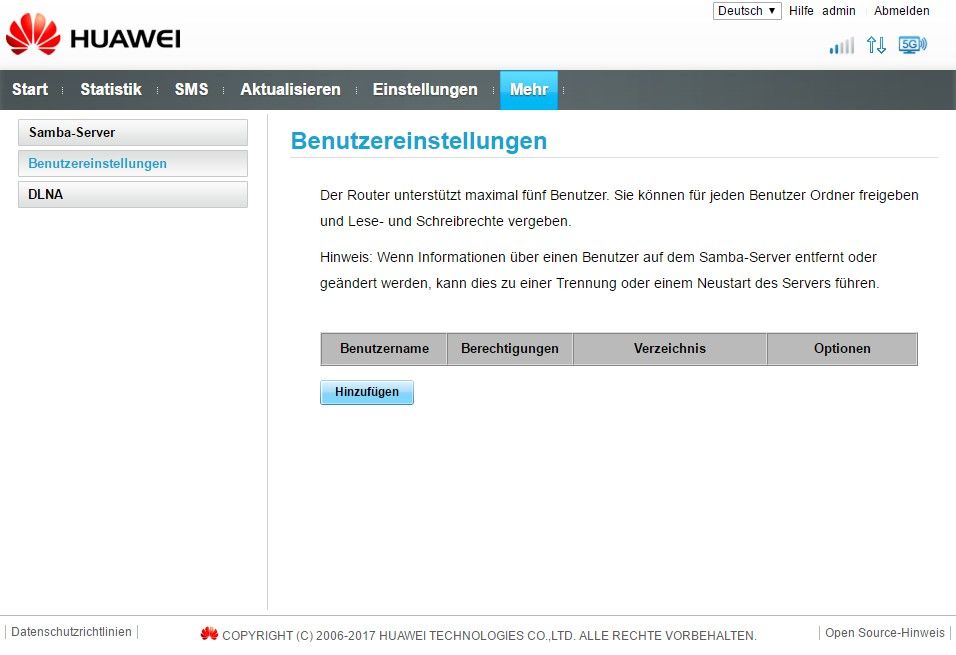Click the 5G Wi-Fi status icon

point(912,45)
